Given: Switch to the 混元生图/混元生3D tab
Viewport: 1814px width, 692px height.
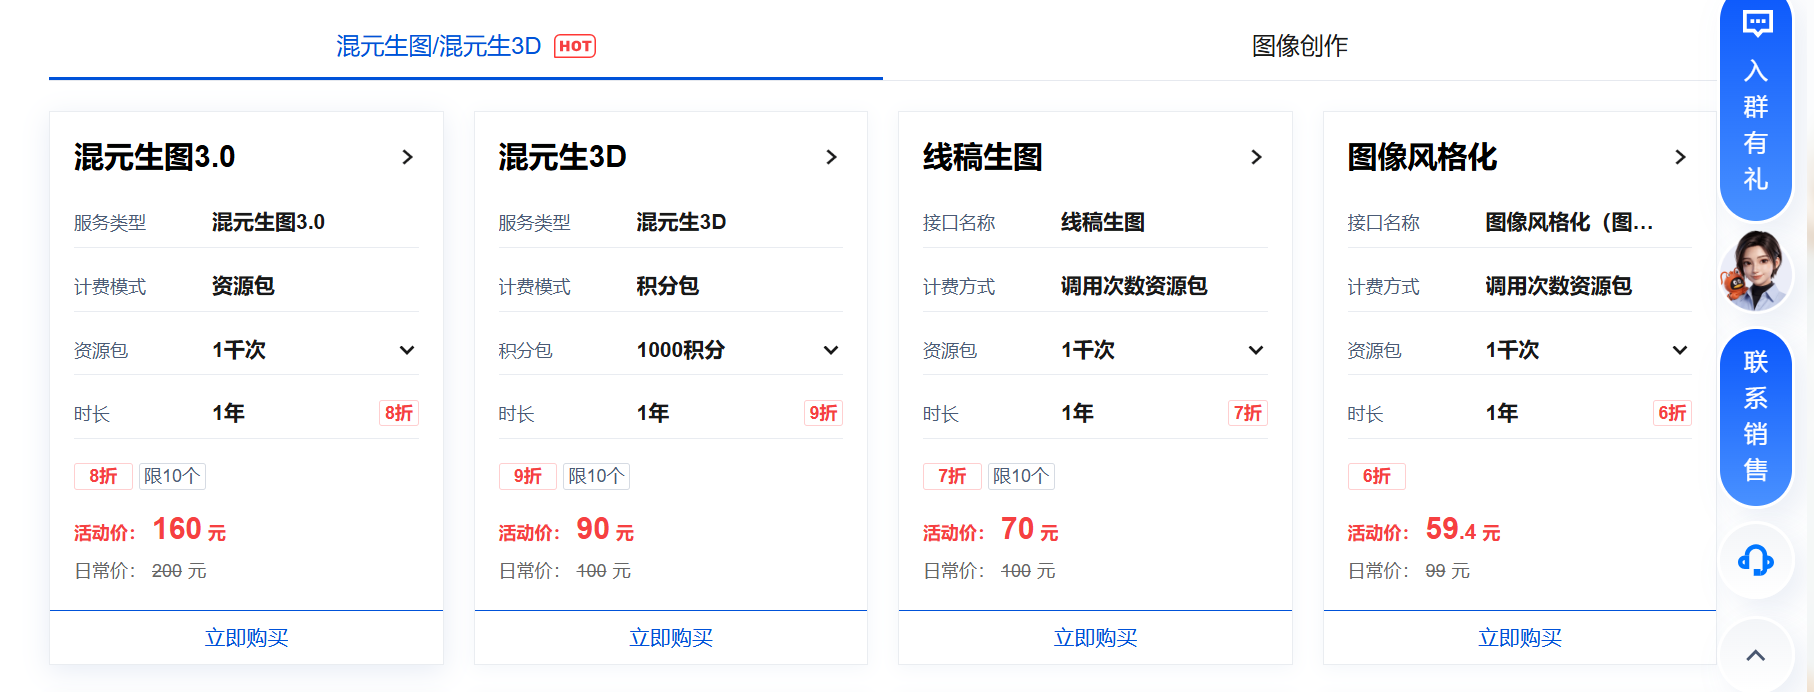Looking at the screenshot, I should click(465, 46).
